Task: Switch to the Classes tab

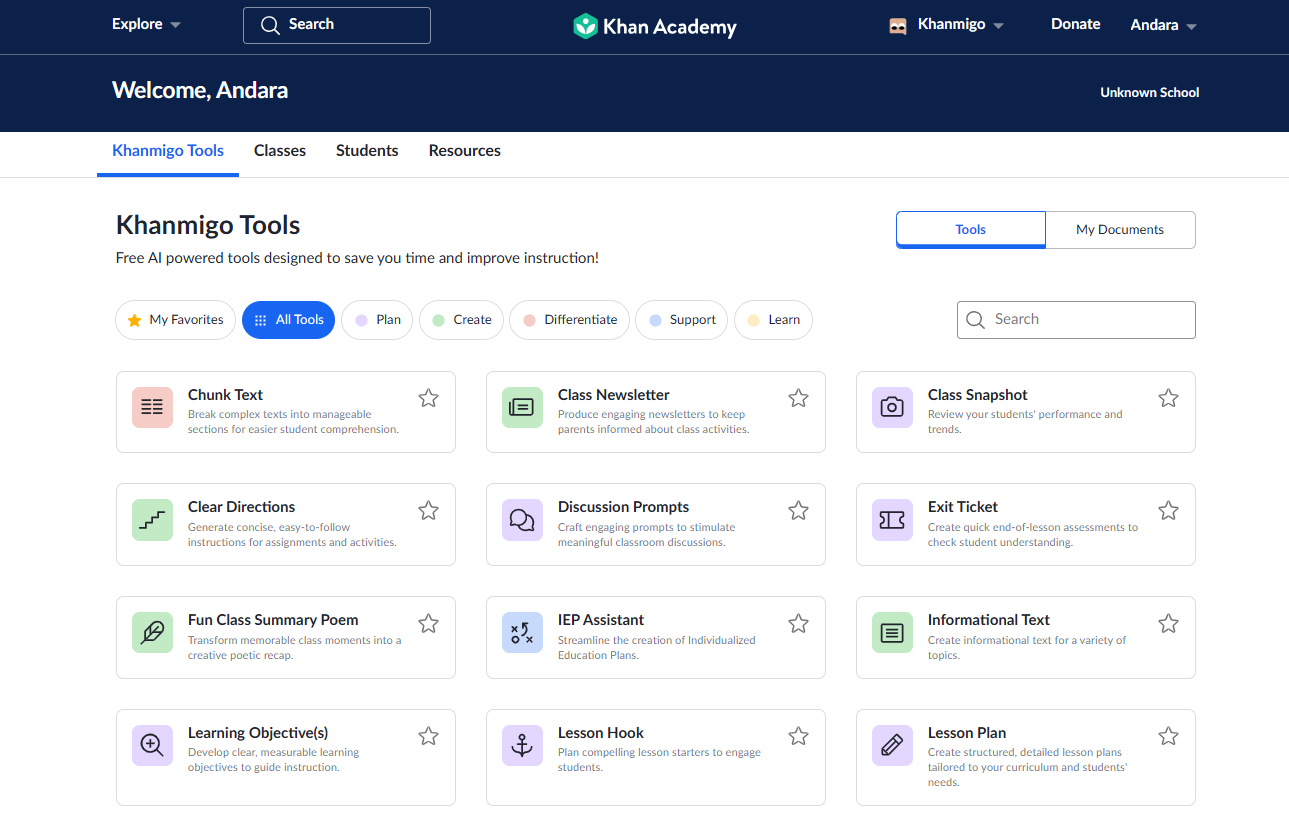Action: point(280,151)
